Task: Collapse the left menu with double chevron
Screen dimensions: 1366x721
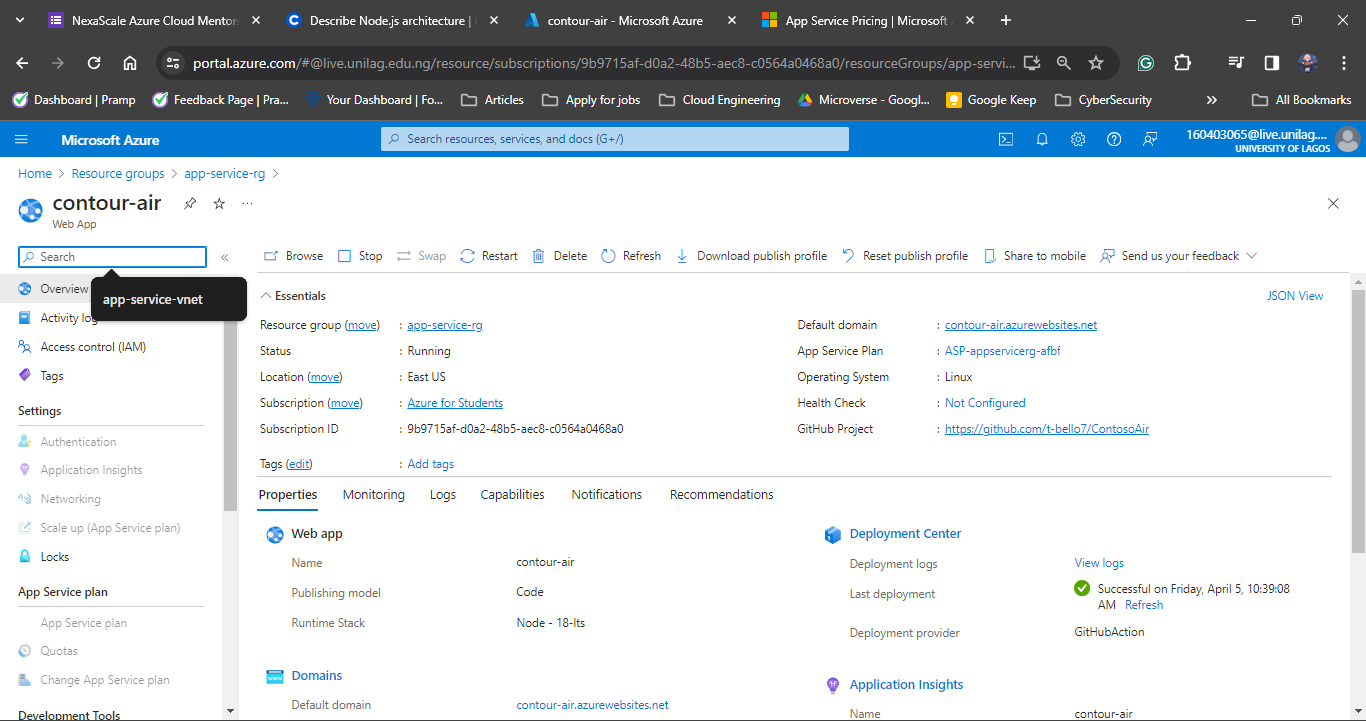Action: coord(225,257)
